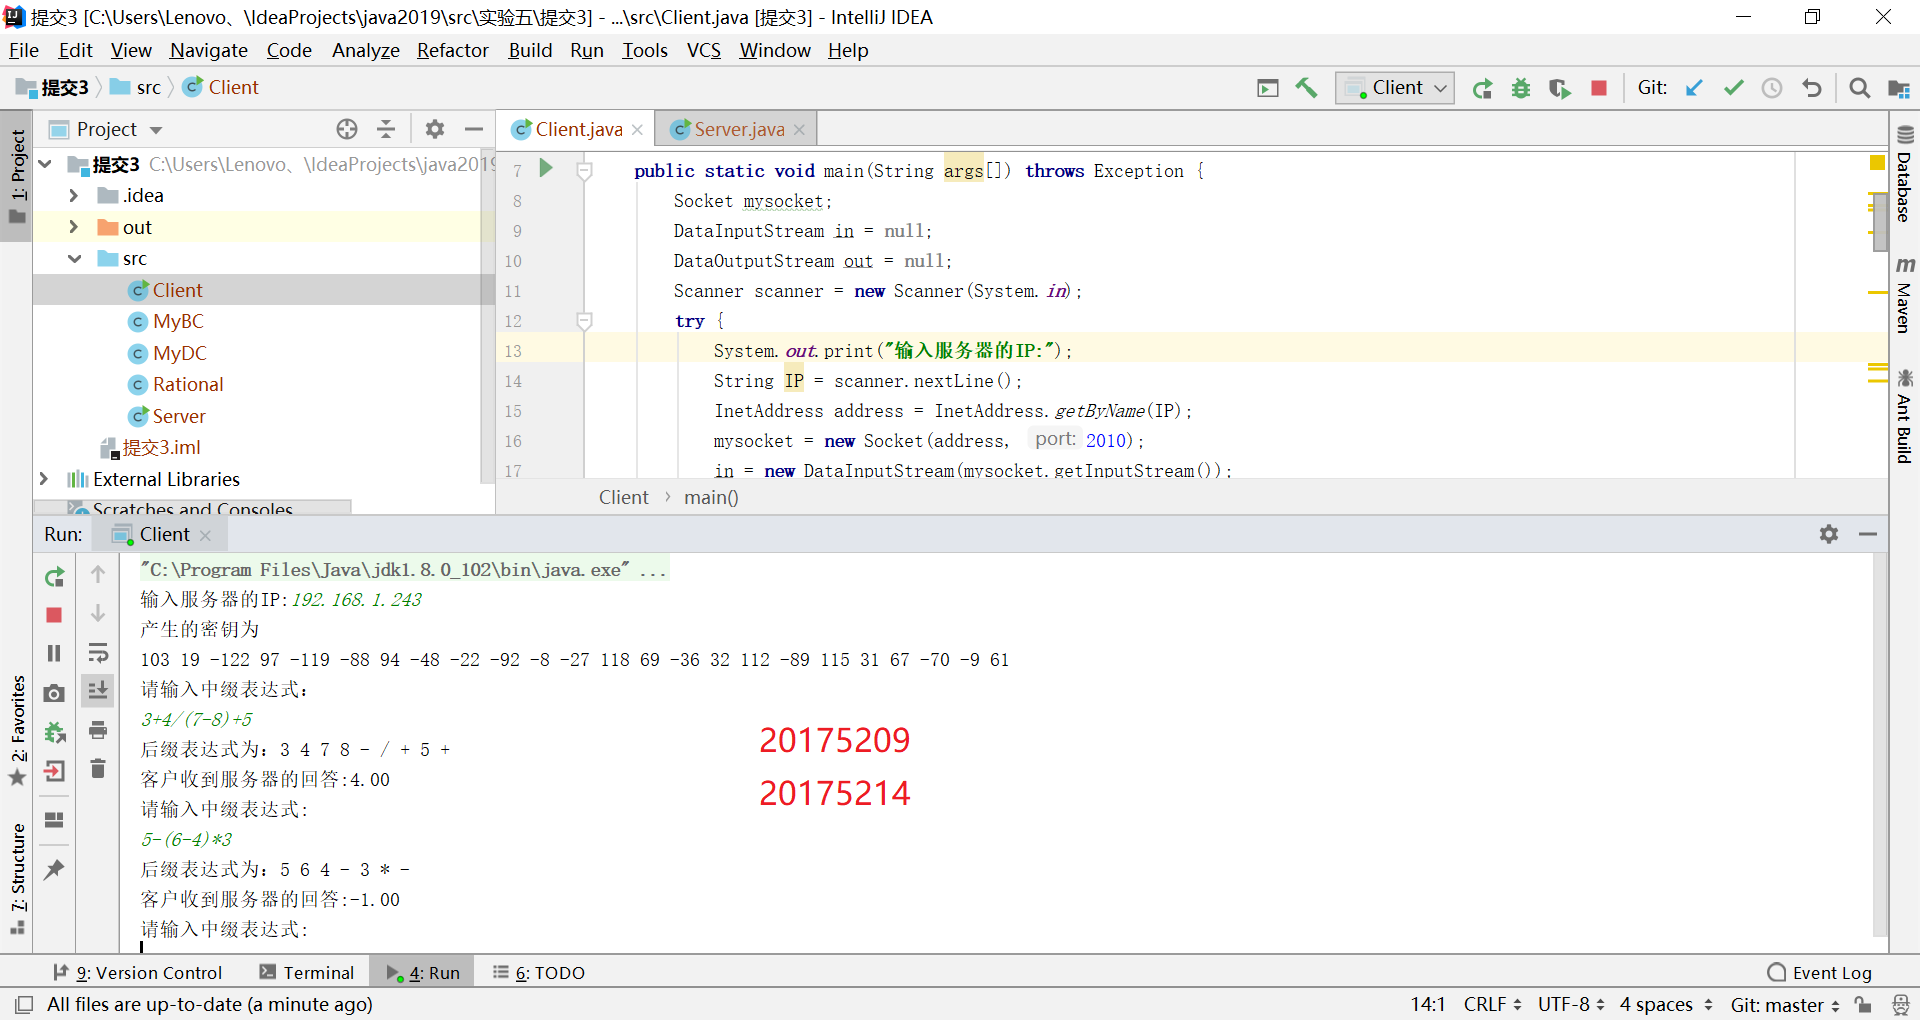Open CRLF line separator selector
This screenshot has width=1920, height=1020.
point(1492,1004)
